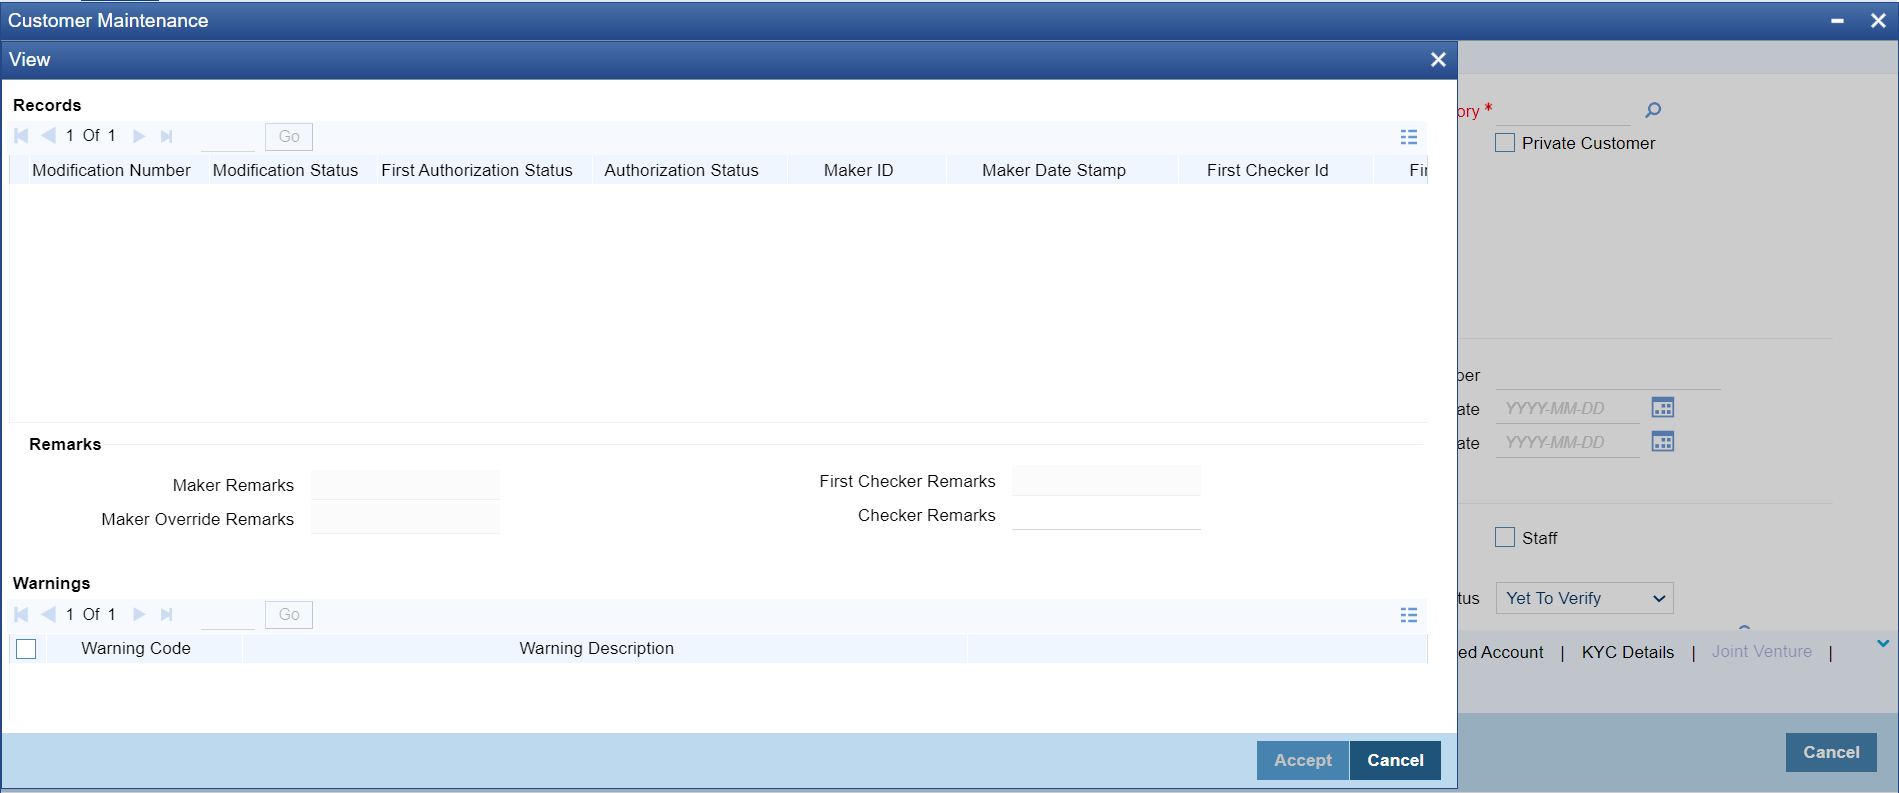This screenshot has height=793, width=1899.
Task: Click the input field beside the search icon
Action: (x=1563, y=110)
